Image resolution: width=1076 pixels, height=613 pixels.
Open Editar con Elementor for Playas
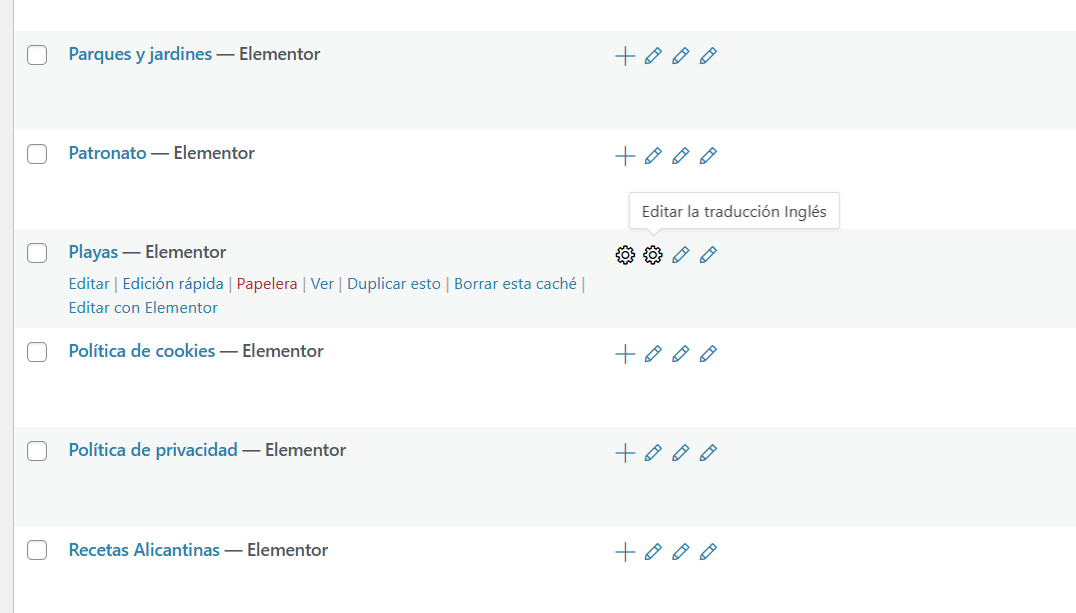[143, 308]
